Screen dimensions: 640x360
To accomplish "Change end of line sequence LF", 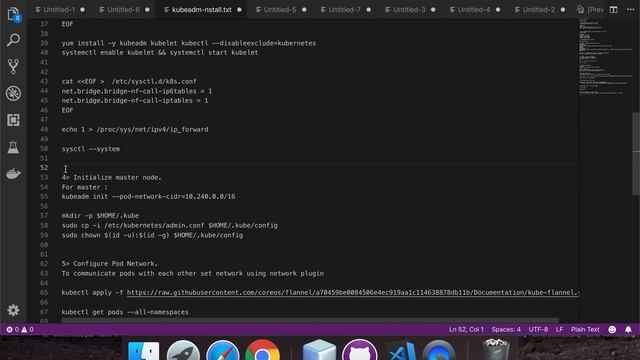I will coord(559,329).
